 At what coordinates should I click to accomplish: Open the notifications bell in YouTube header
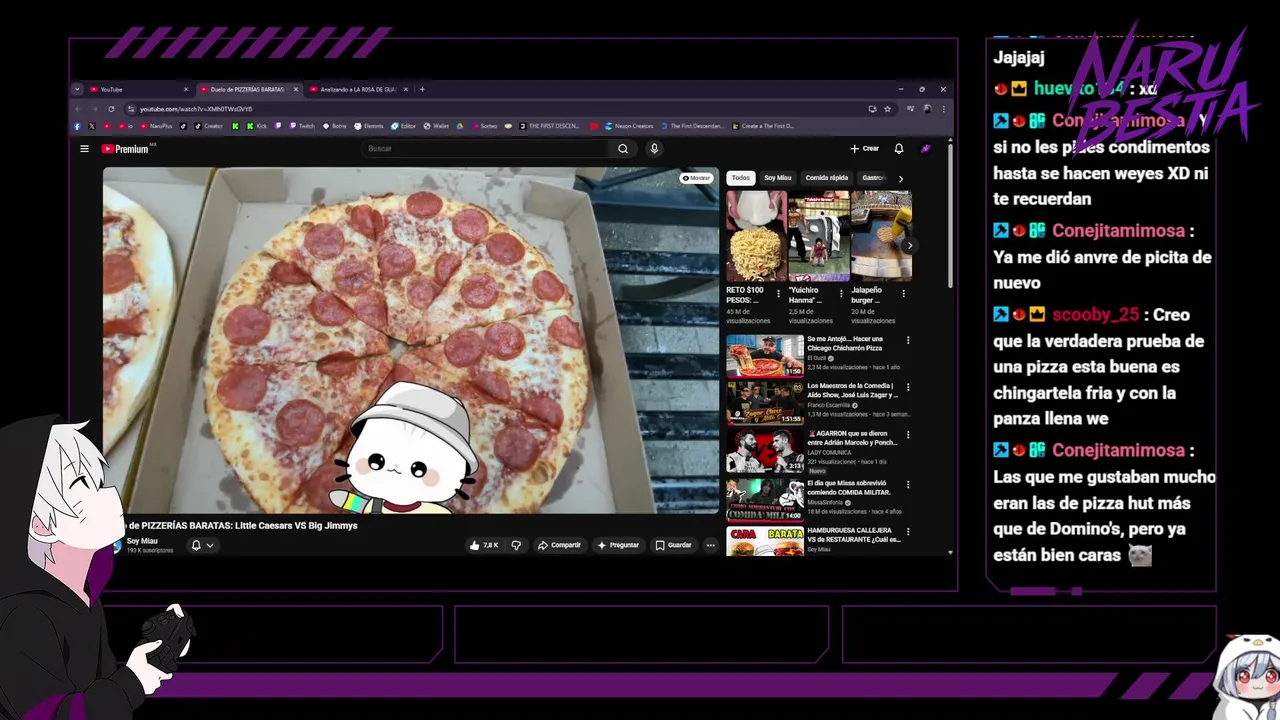899,149
